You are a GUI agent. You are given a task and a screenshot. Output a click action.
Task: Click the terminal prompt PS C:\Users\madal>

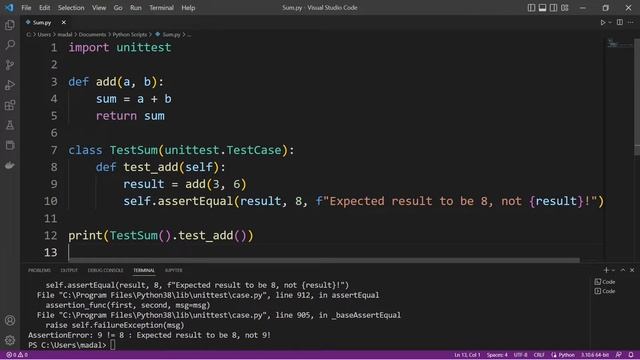pyautogui.click(x=67, y=345)
